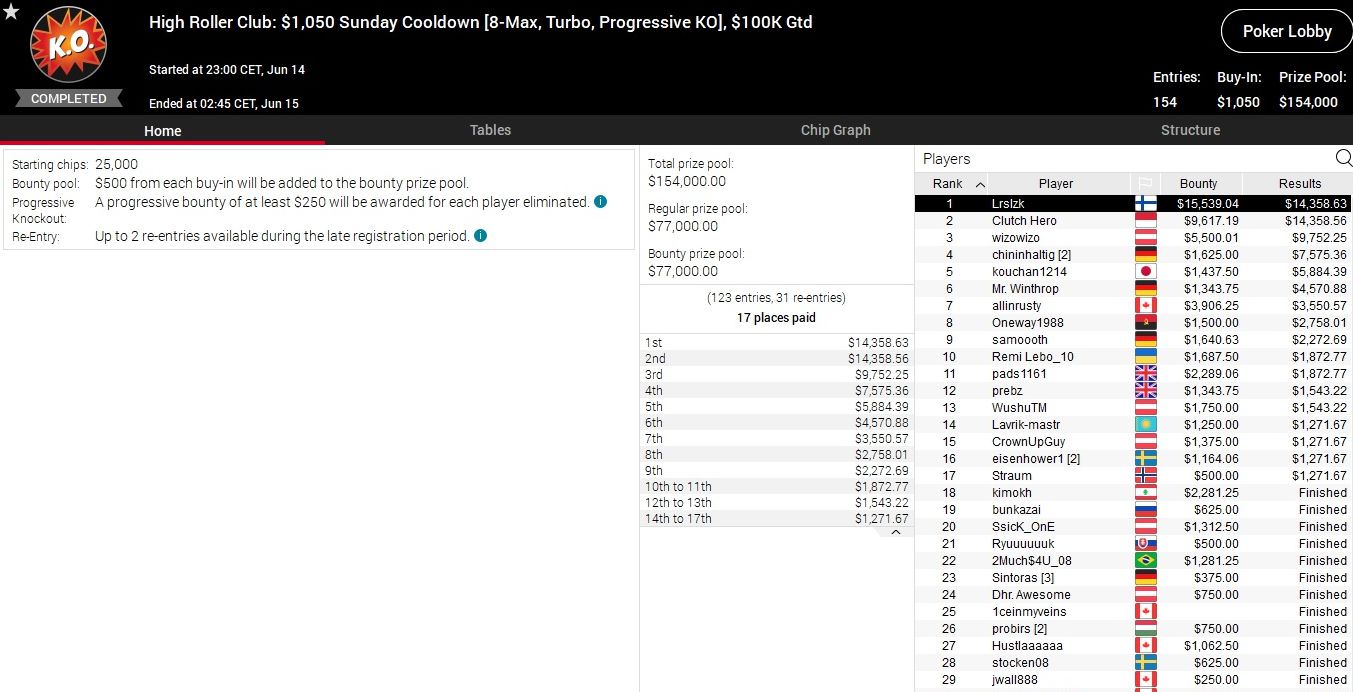Collapse the payout list with the chevron
The image size is (1353, 692).
(895, 532)
